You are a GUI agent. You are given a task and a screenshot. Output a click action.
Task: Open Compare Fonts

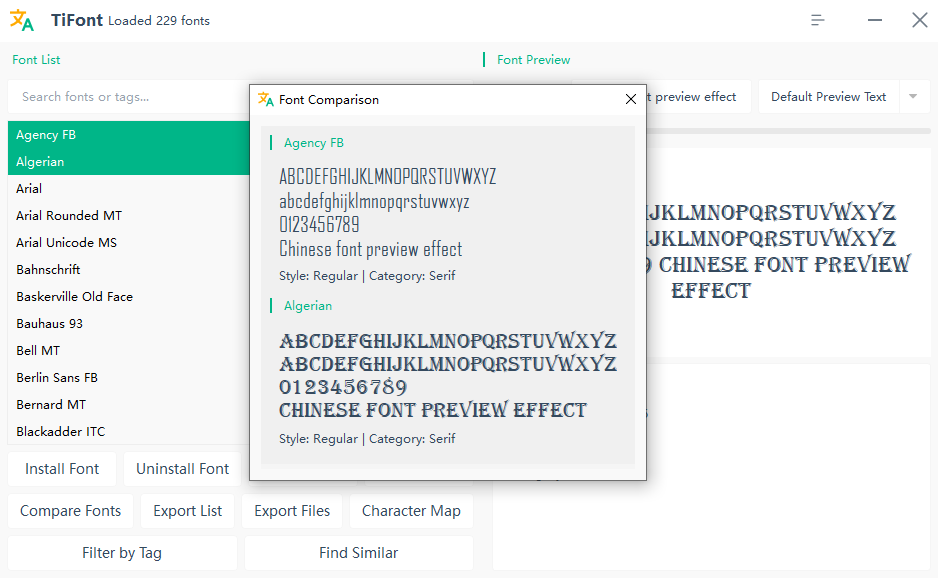(x=70, y=511)
